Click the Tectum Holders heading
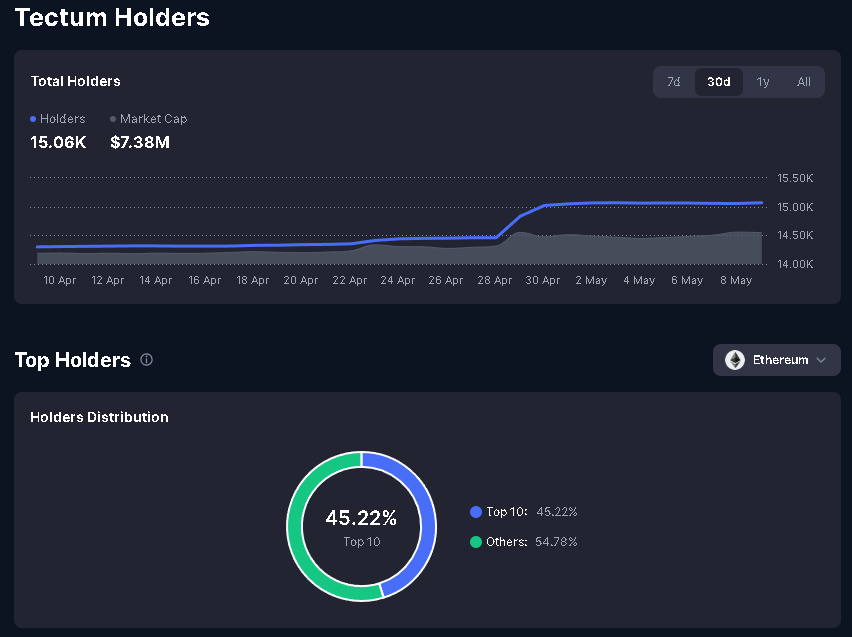 coord(112,17)
